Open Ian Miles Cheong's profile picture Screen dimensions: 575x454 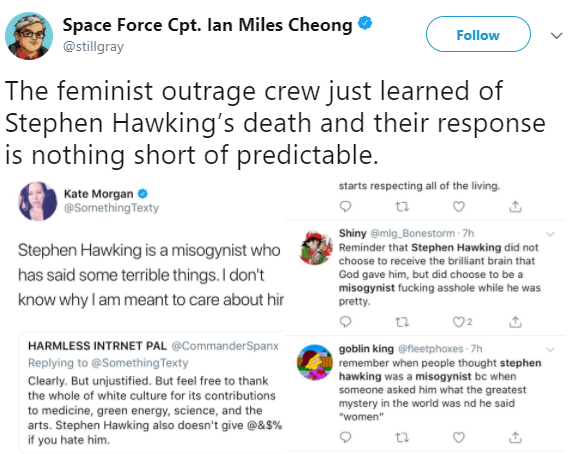tap(29, 36)
